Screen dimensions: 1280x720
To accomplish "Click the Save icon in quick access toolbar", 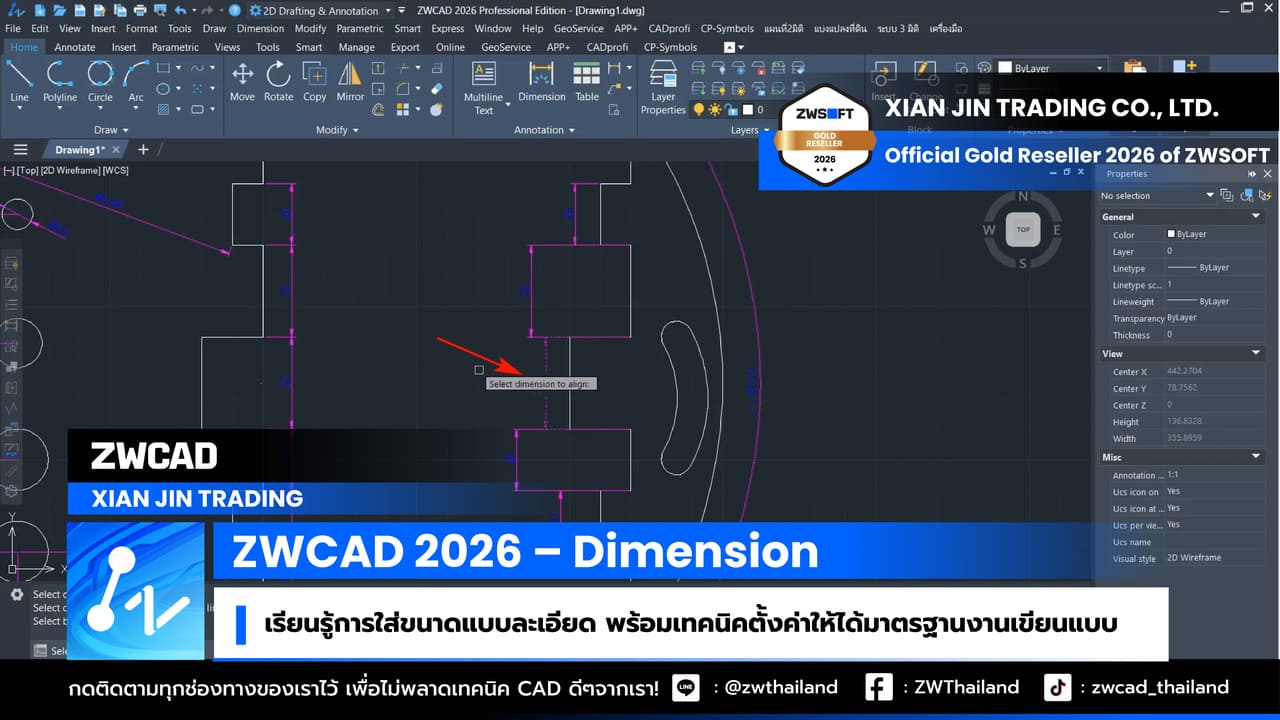I will coord(80,10).
